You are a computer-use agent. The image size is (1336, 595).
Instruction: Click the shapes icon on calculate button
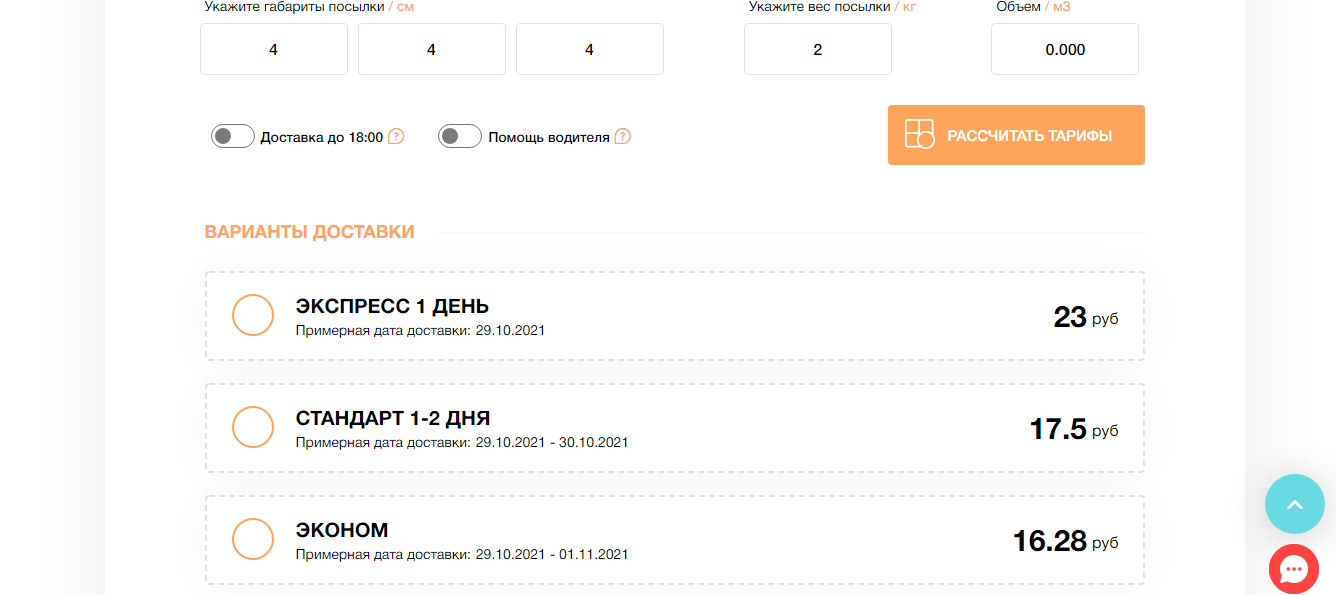919,134
